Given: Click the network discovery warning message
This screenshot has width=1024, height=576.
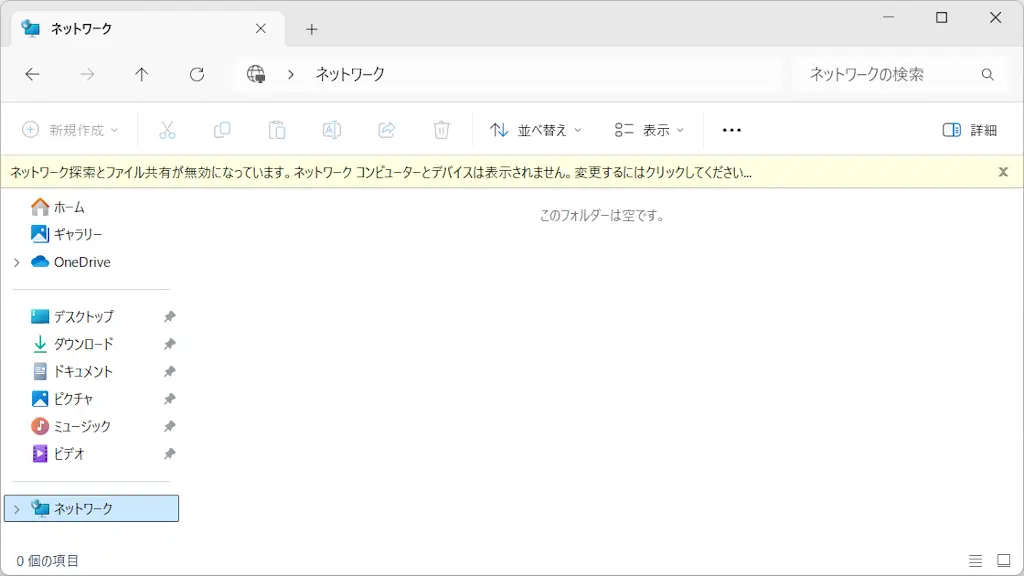Looking at the screenshot, I should [x=380, y=172].
